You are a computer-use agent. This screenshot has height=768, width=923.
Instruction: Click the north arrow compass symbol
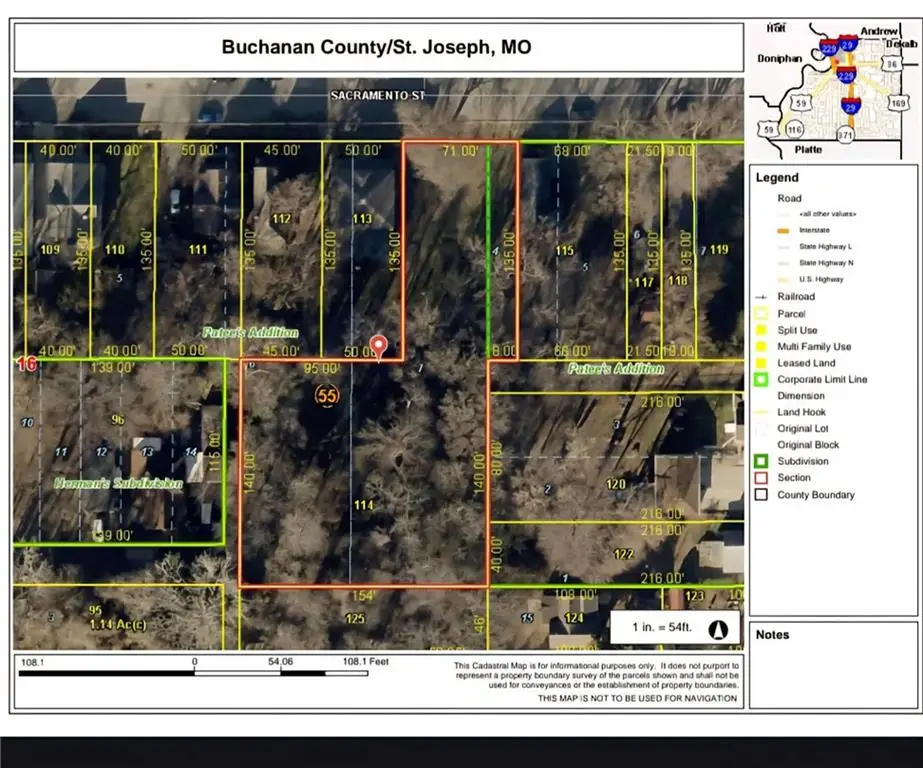click(x=716, y=630)
